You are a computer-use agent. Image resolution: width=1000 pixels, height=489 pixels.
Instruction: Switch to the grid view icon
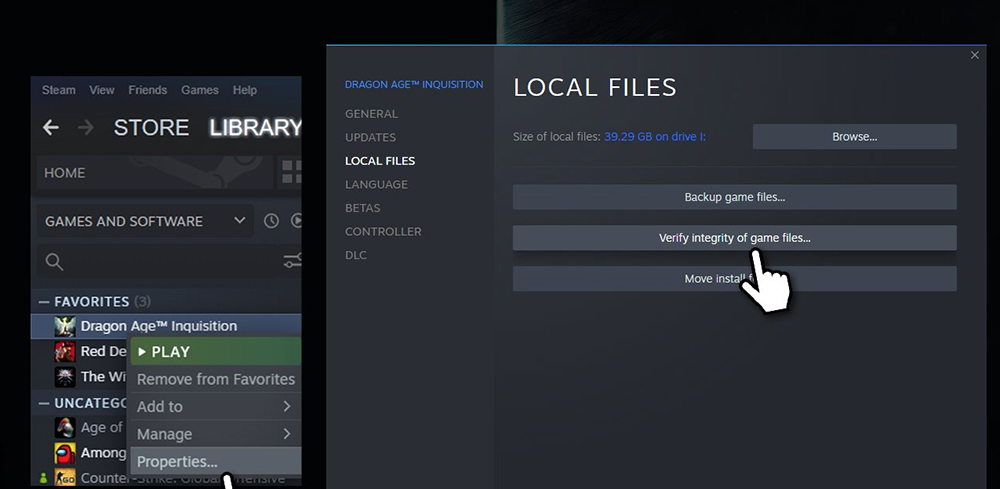click(x=291, y=172)
